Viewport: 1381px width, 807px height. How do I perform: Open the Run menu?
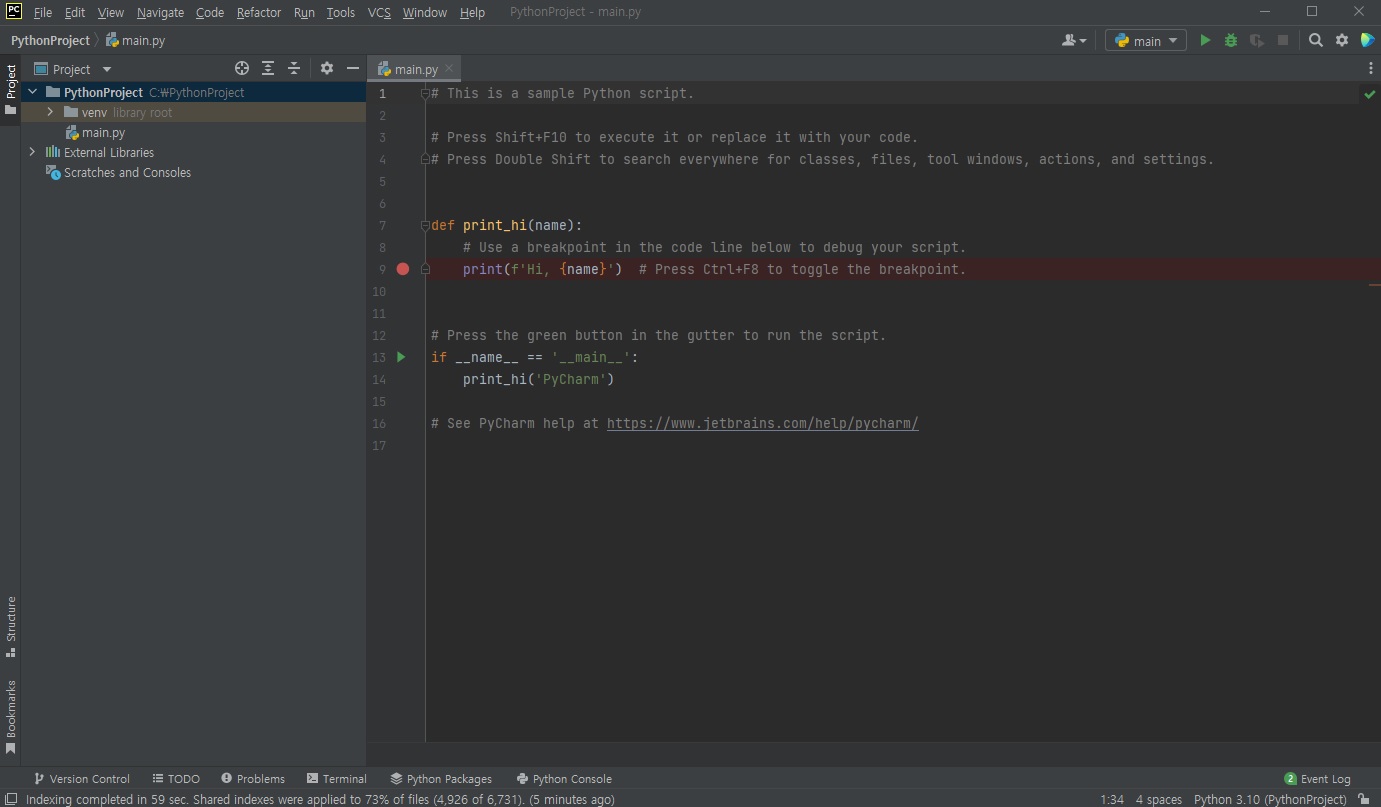[304, 12]
